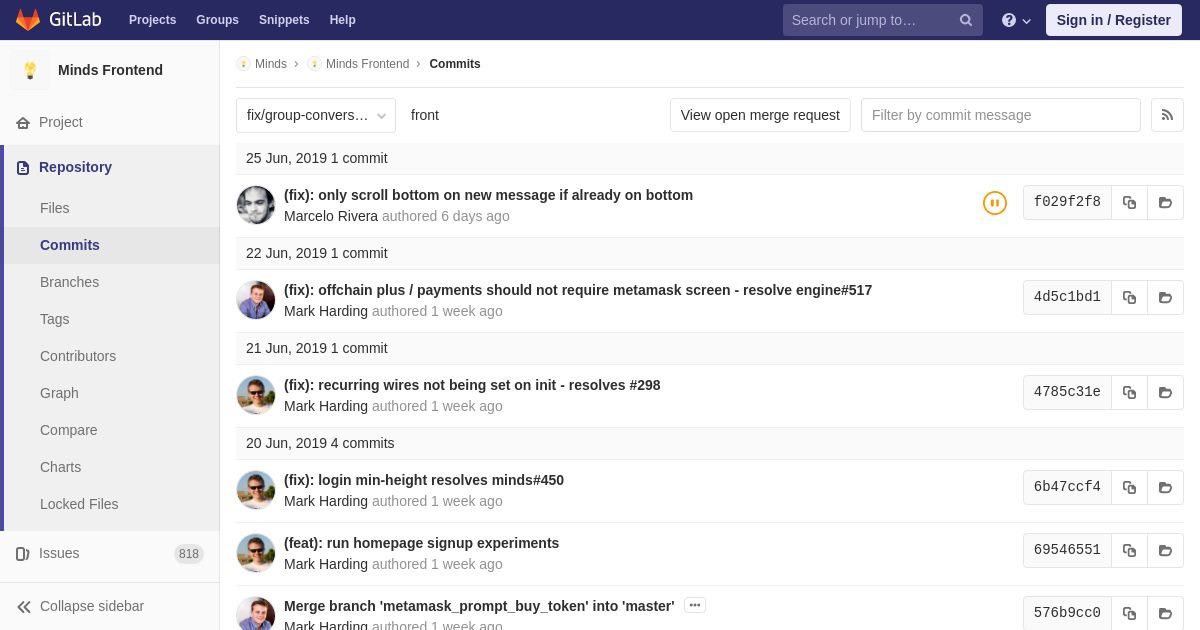
Task: Open the Projects menu in top bar
Action: tap(152, 20)
